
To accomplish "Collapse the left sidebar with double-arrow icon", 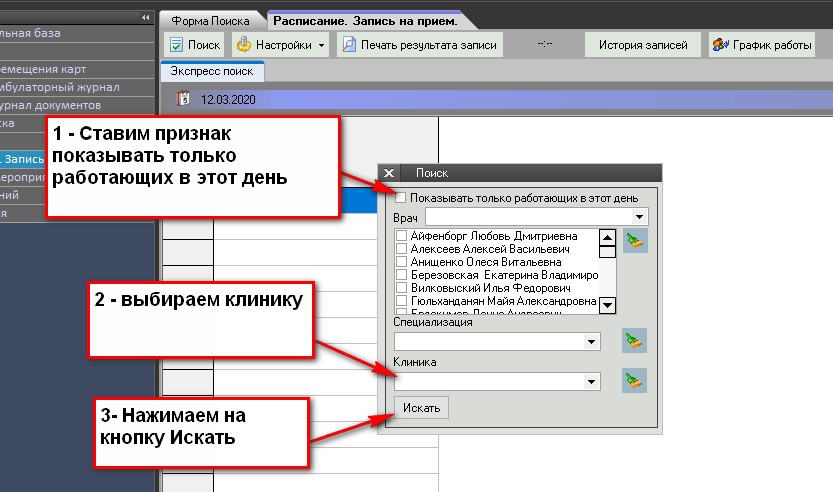I will pyautogui.click(x=146, y=18).
